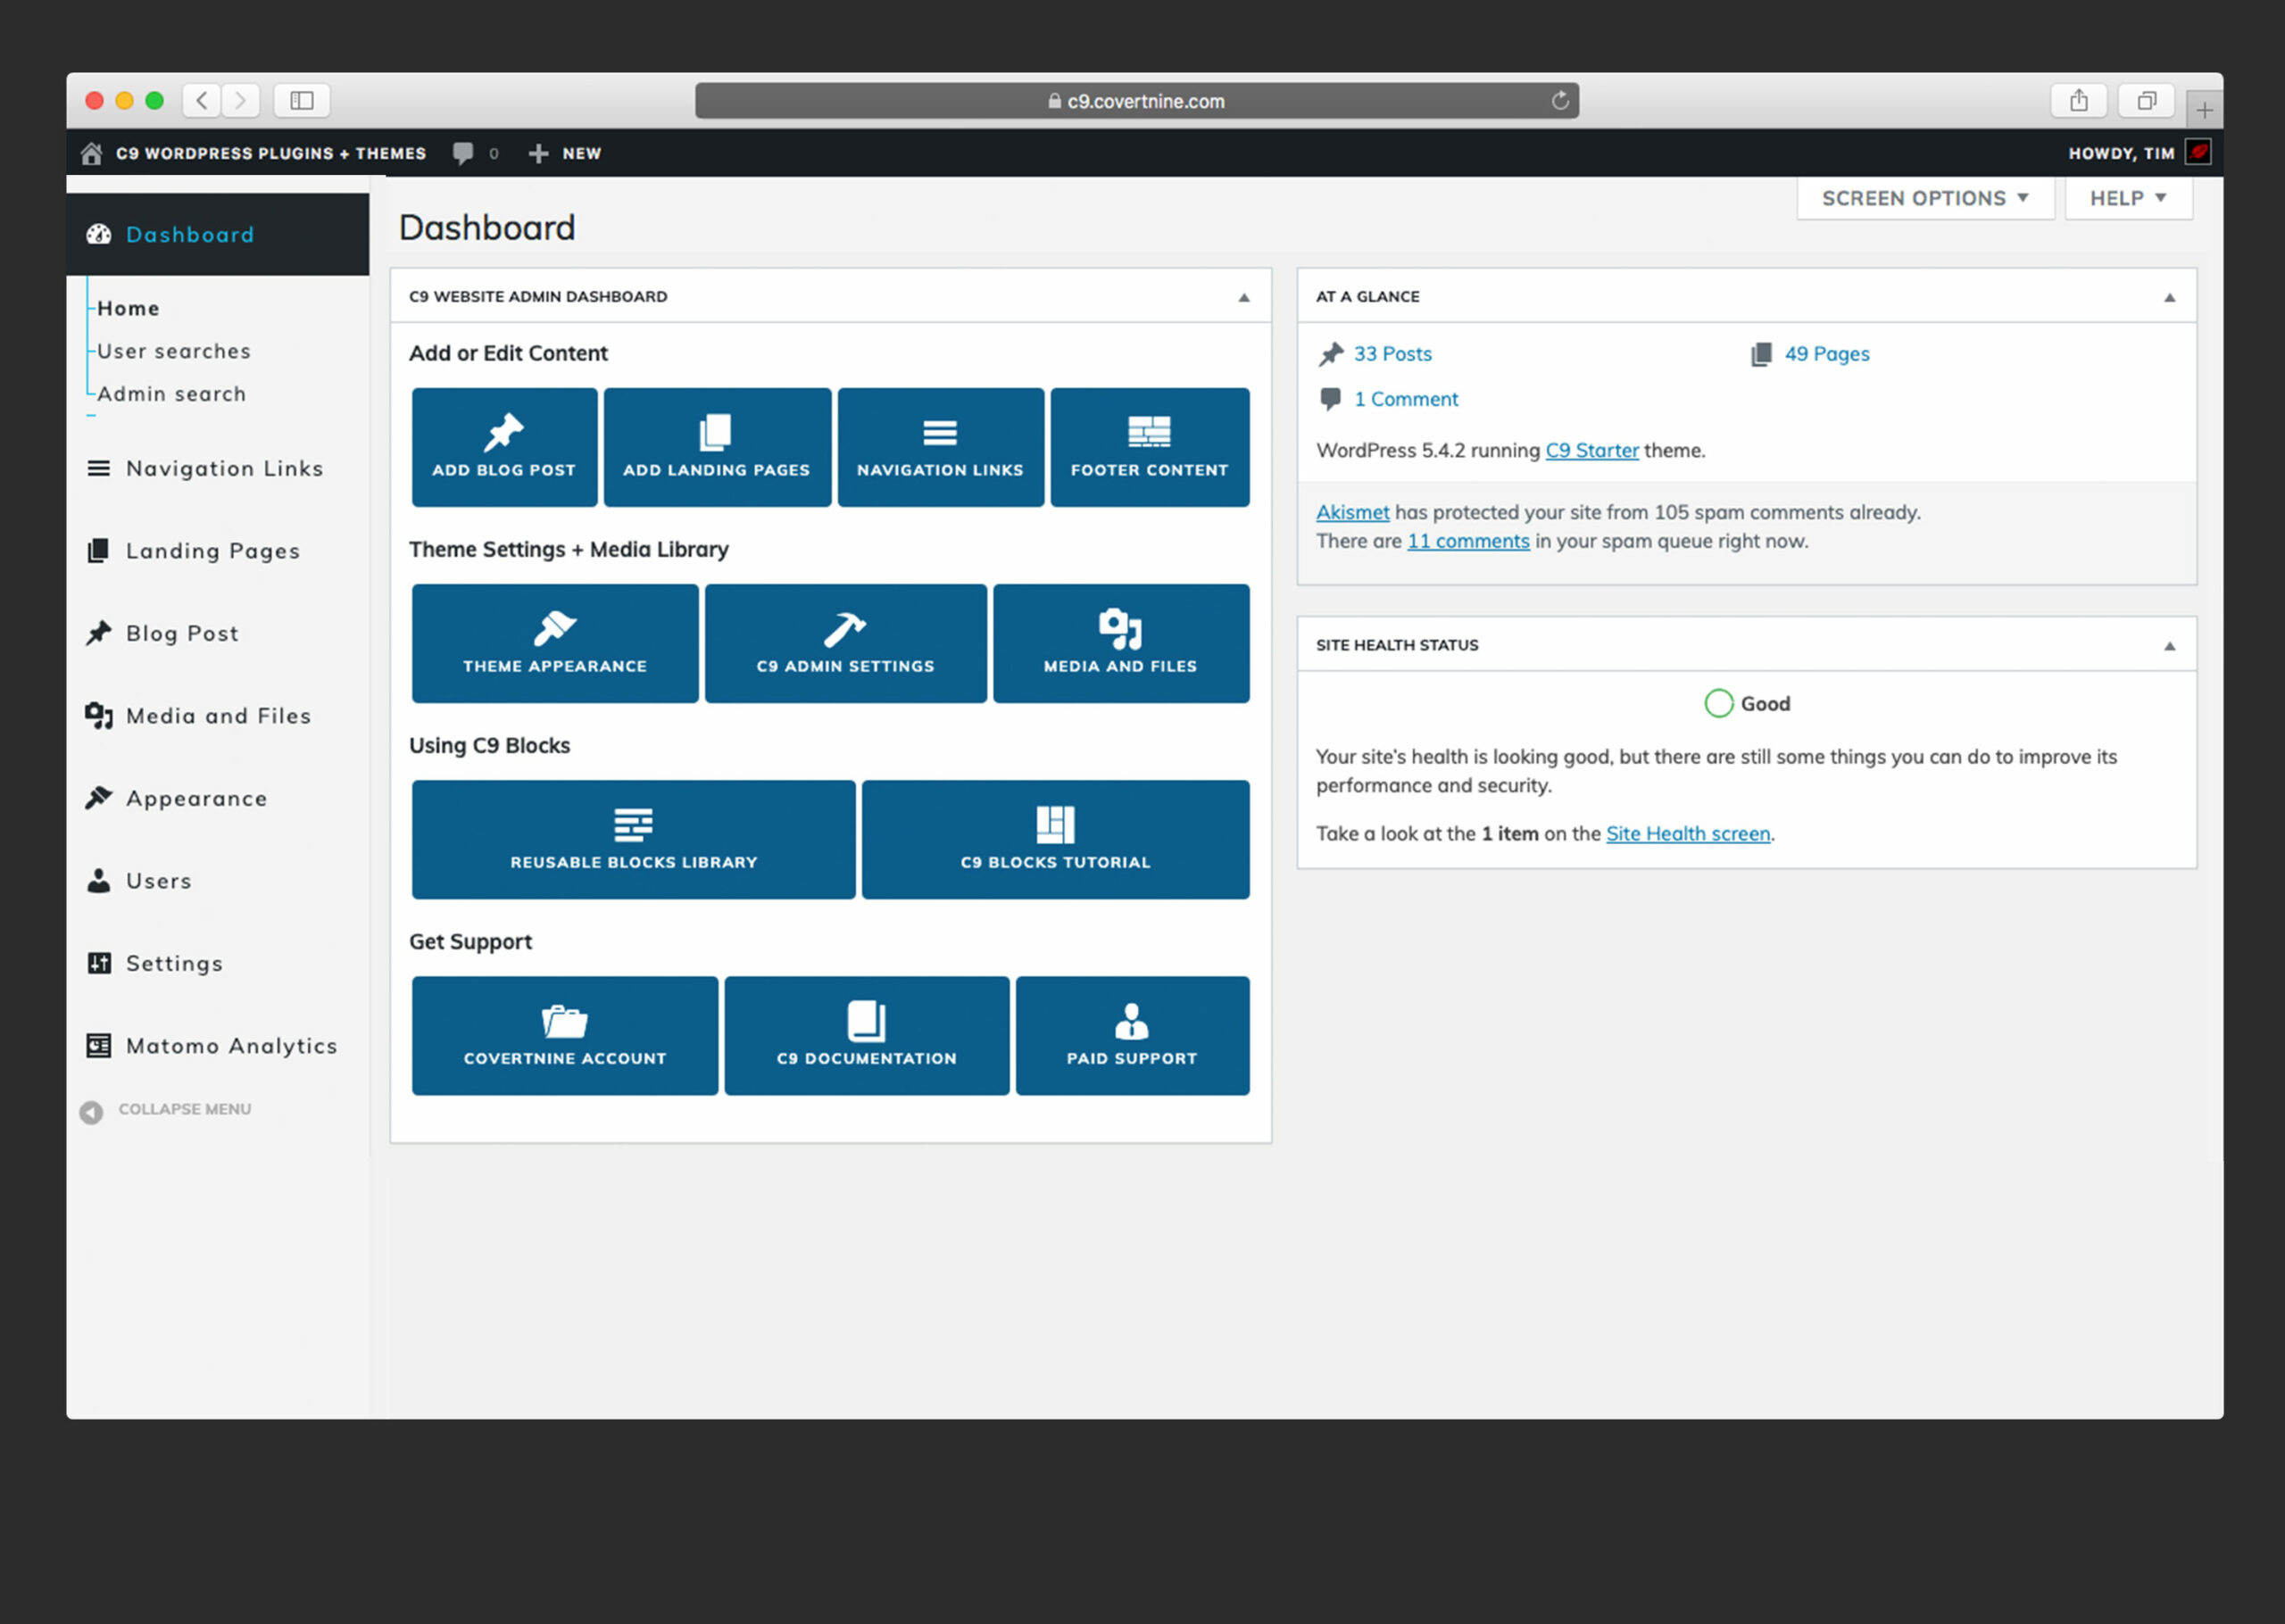Open the Footer Content tile
The width and height of the screenshot is (2285, 1624).
1150,447
